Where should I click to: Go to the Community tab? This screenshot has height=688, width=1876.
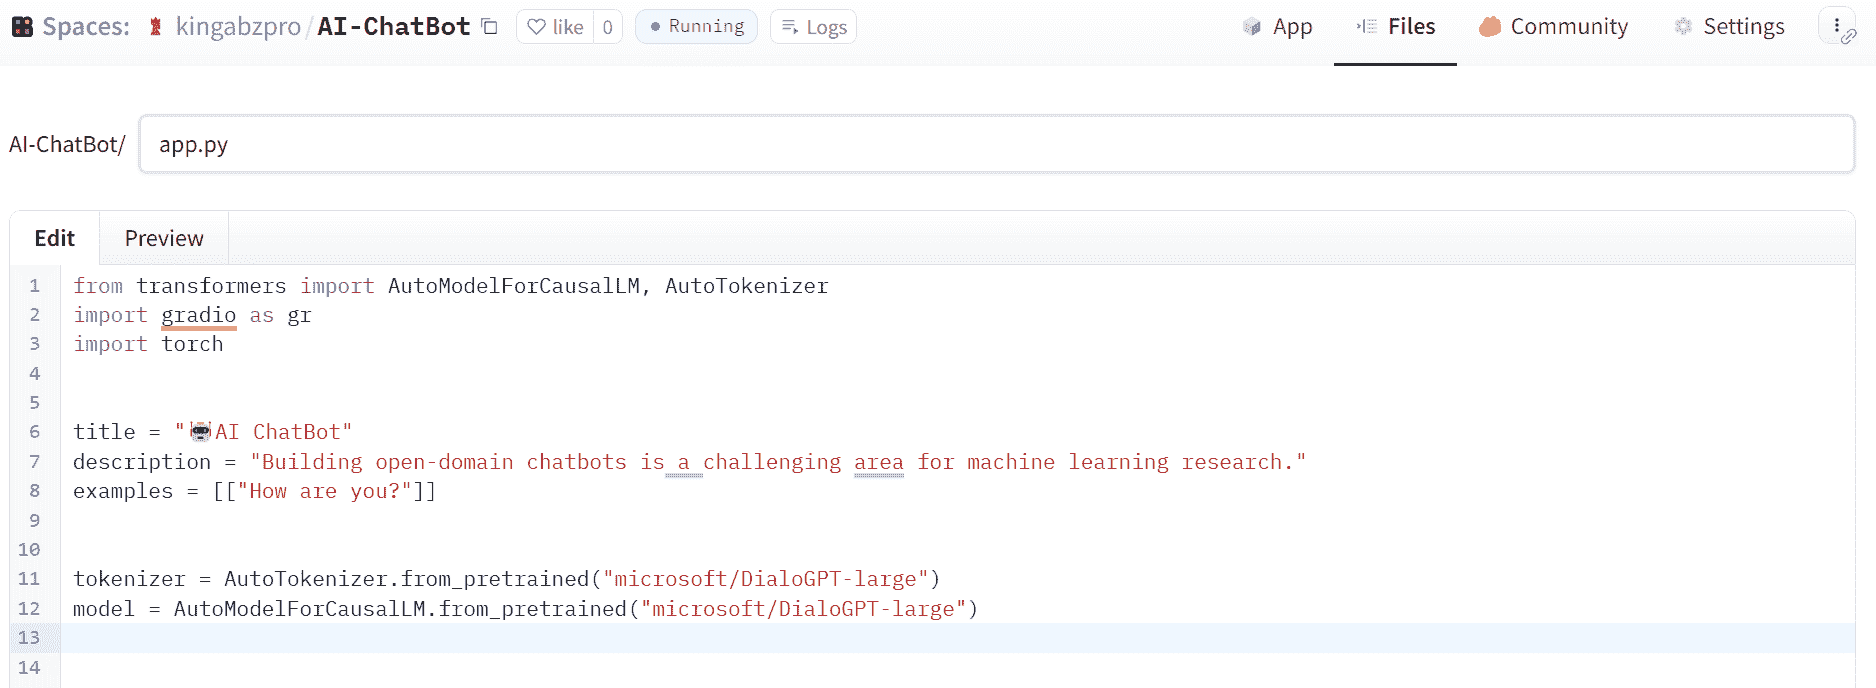[x=1553, y=27]
